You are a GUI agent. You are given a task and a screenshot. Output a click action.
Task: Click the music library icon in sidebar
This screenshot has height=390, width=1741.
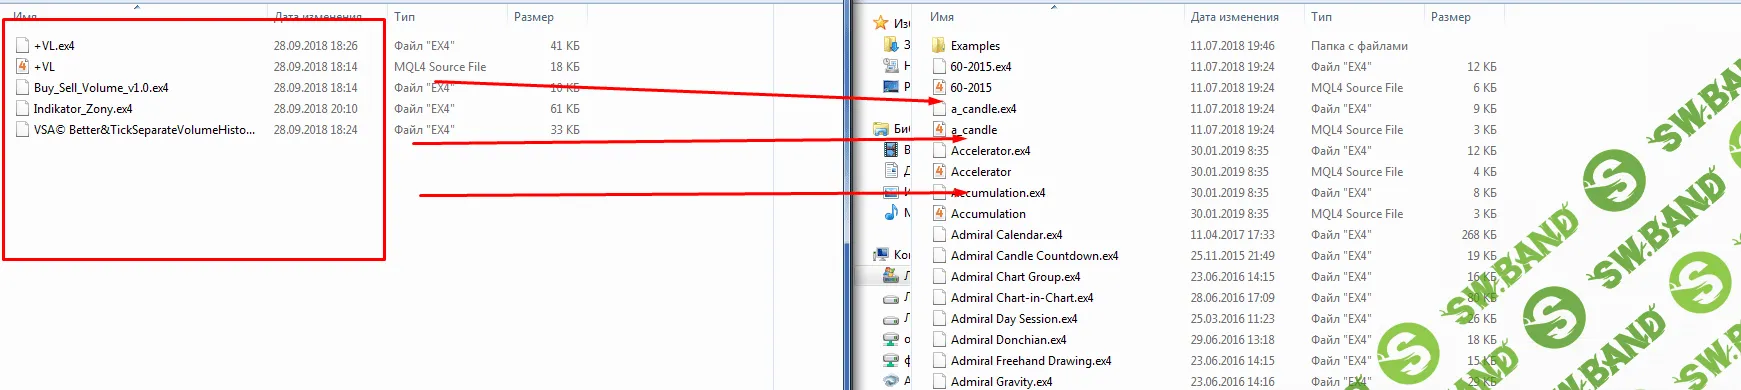(x=890, y=212)
